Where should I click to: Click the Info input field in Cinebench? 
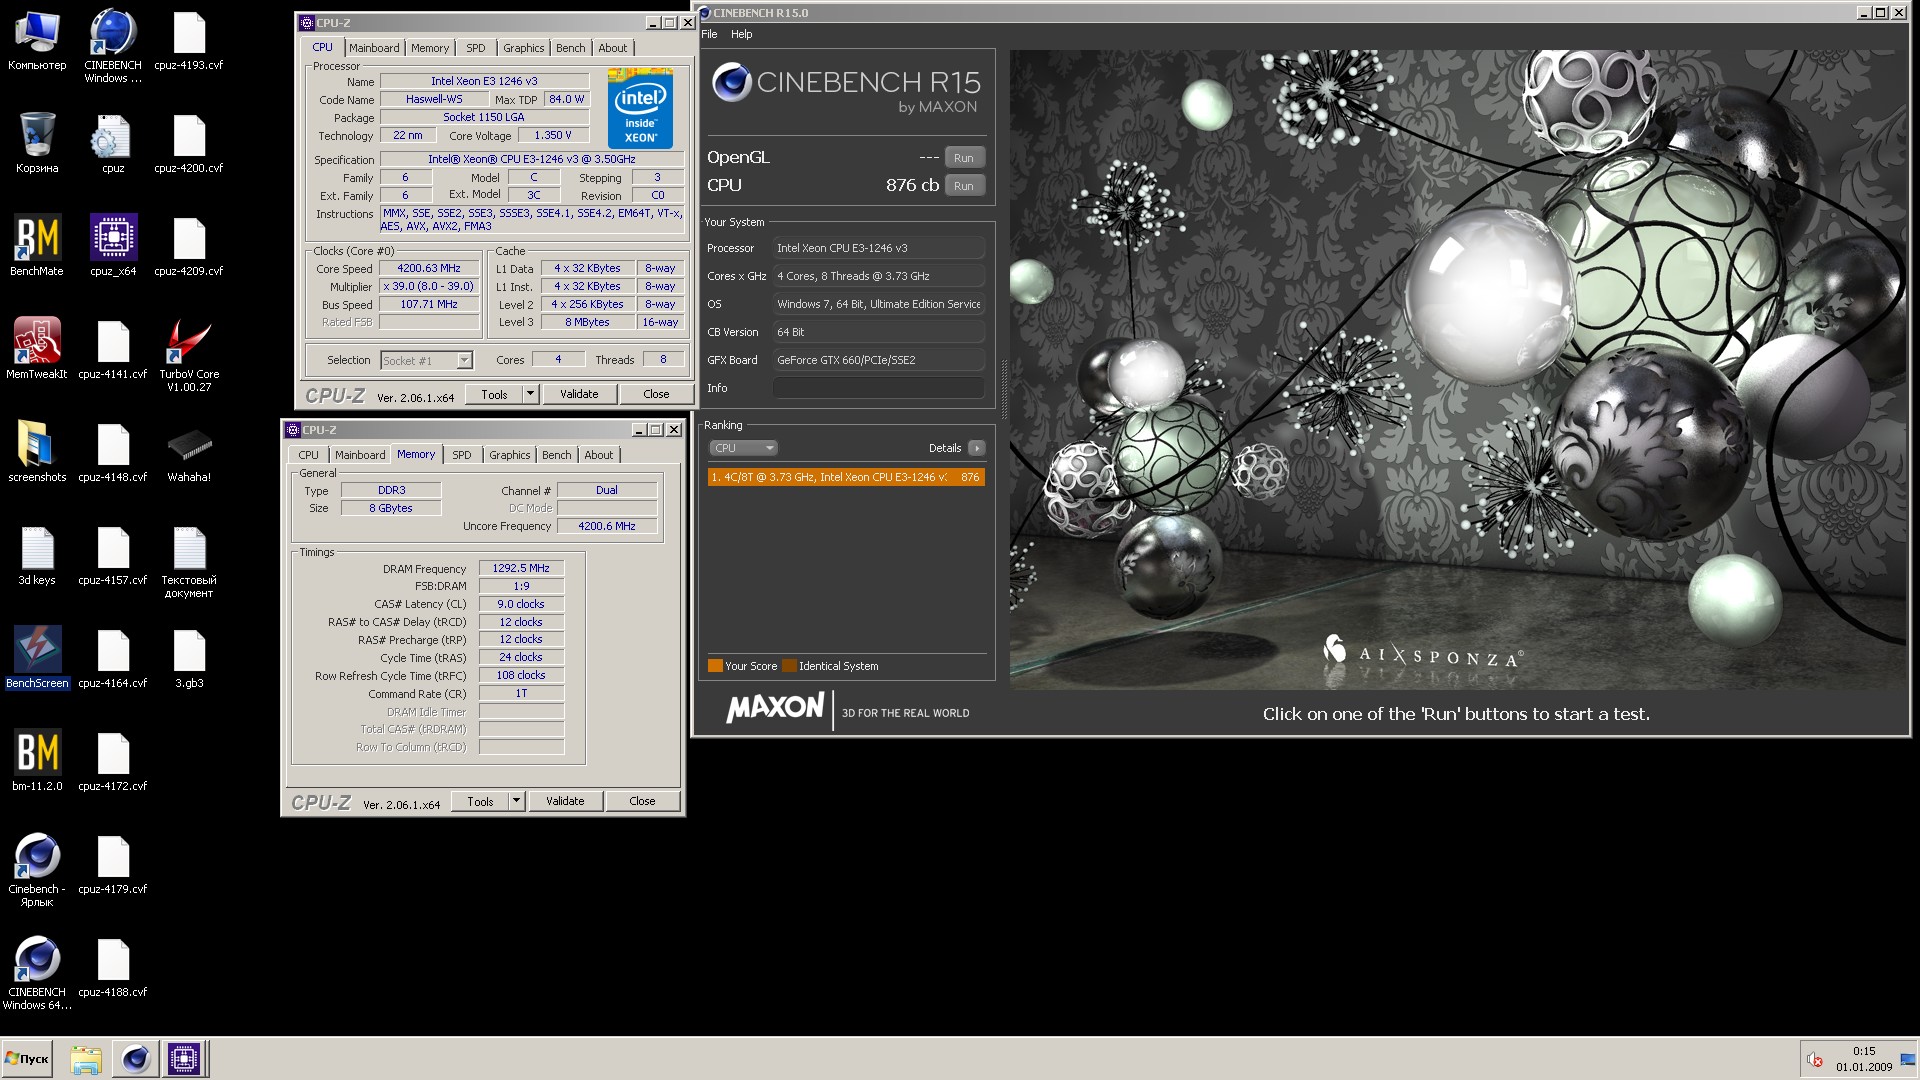tap(878, 388)
